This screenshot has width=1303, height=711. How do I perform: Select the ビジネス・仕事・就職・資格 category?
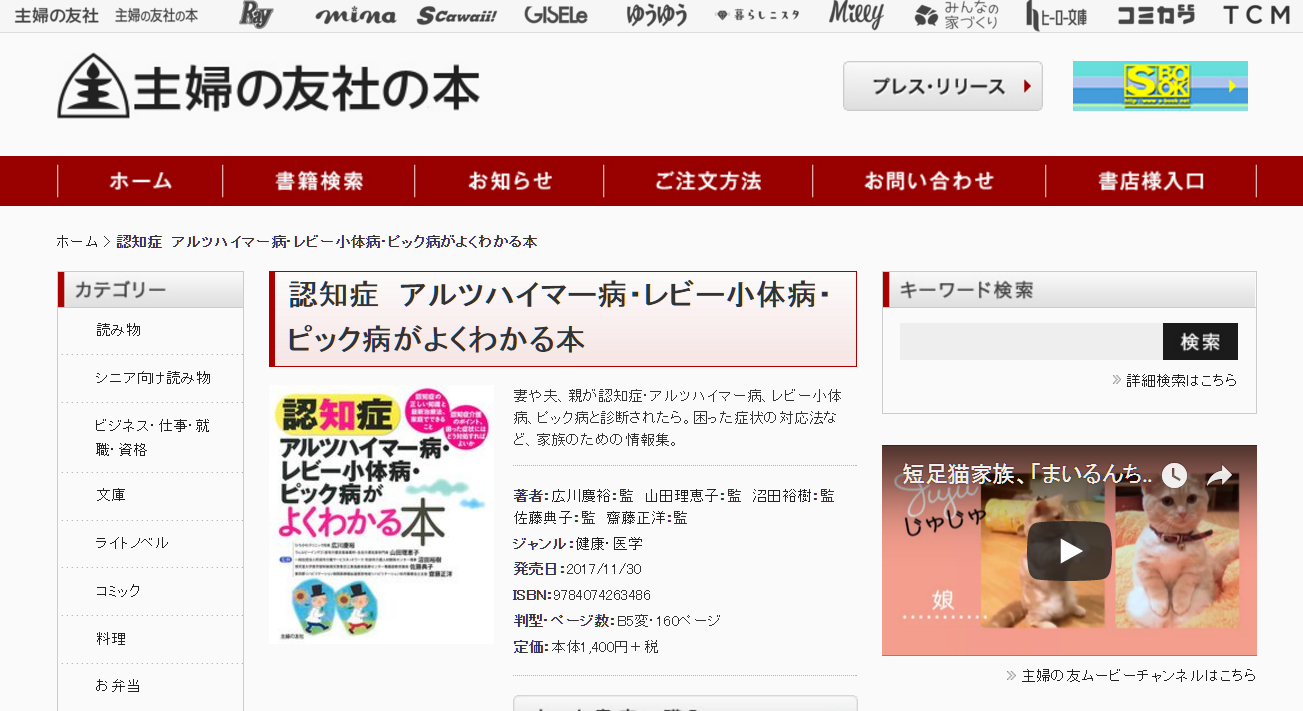(x=150, y=438)
